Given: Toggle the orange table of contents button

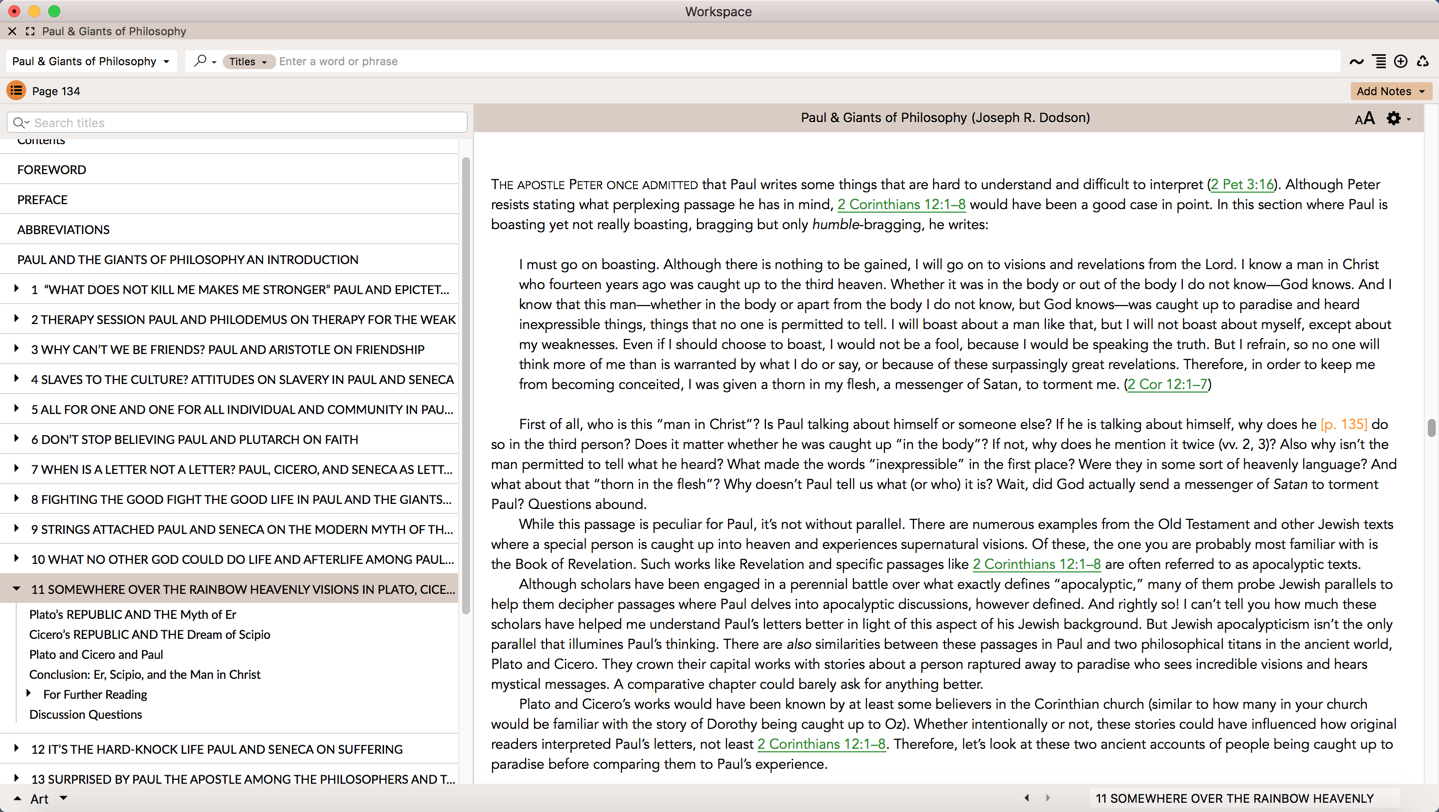Looking at the screenshot, I should click(x=16, y=91).
